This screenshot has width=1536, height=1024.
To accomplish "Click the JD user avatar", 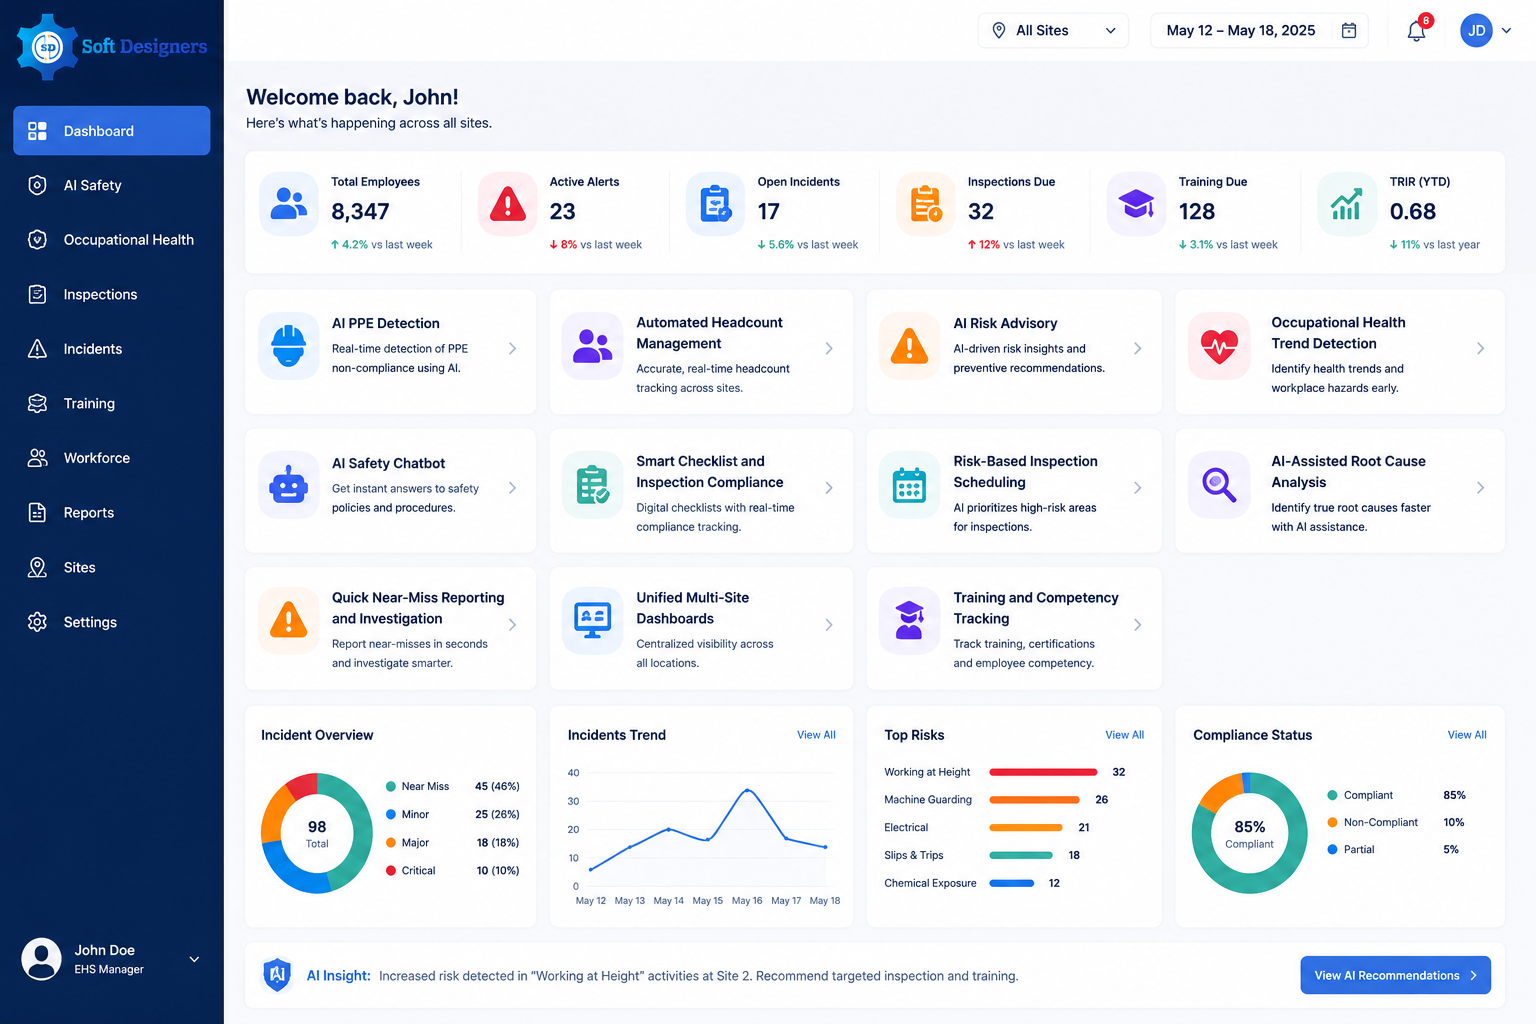I will click(x=1476, y=30).
